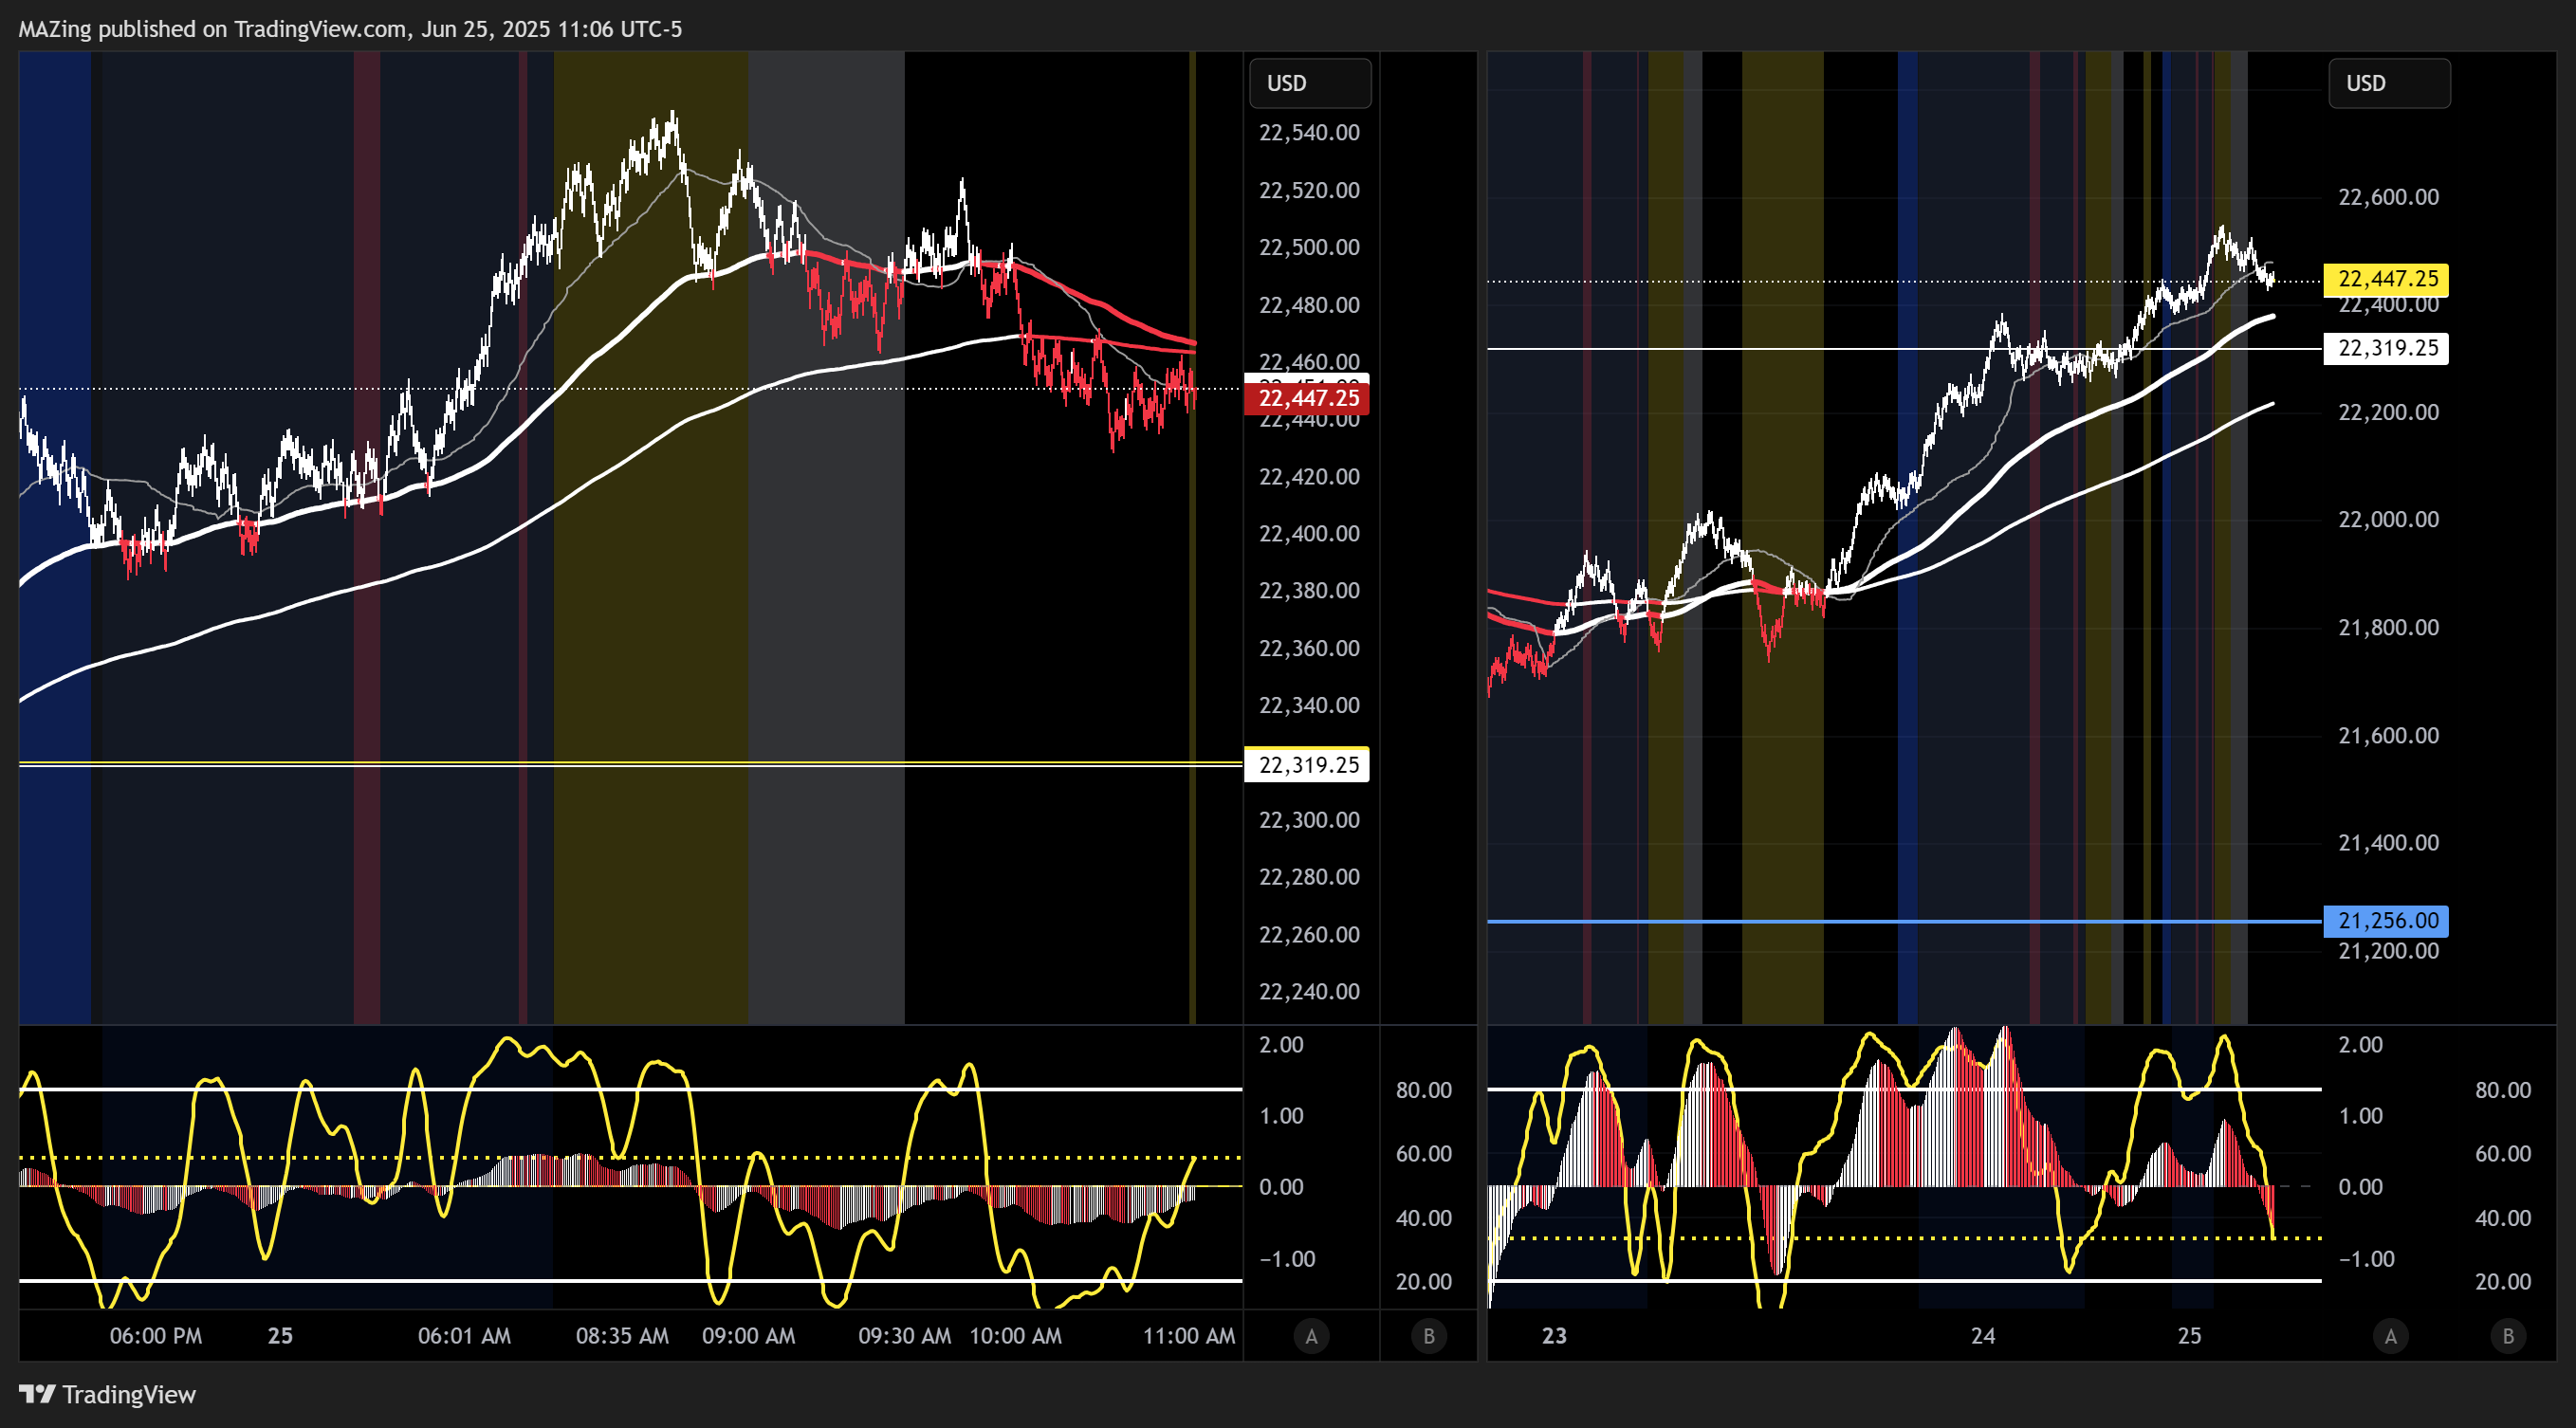2576x1428 pixels.
Task: Click the 22,319.25 label on right chart
Action: [x=2386, y=348]
